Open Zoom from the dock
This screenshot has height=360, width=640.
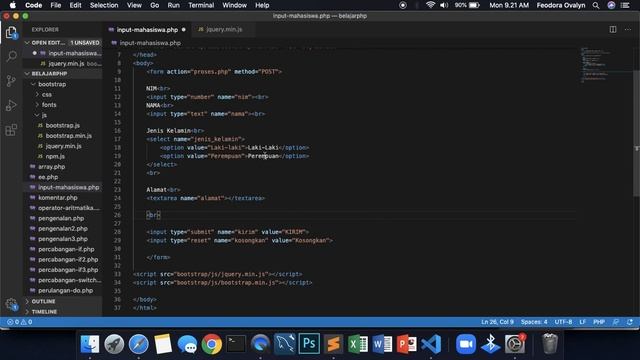[466, 344]
